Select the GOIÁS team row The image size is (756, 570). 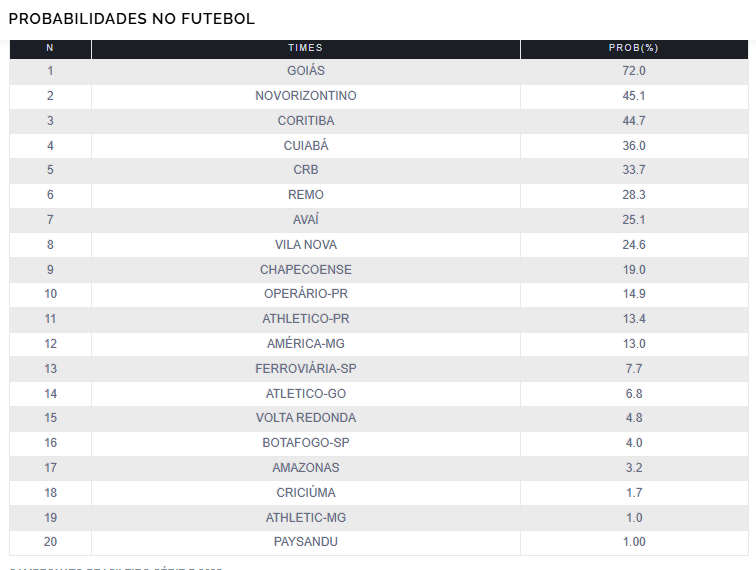point(379,71)
